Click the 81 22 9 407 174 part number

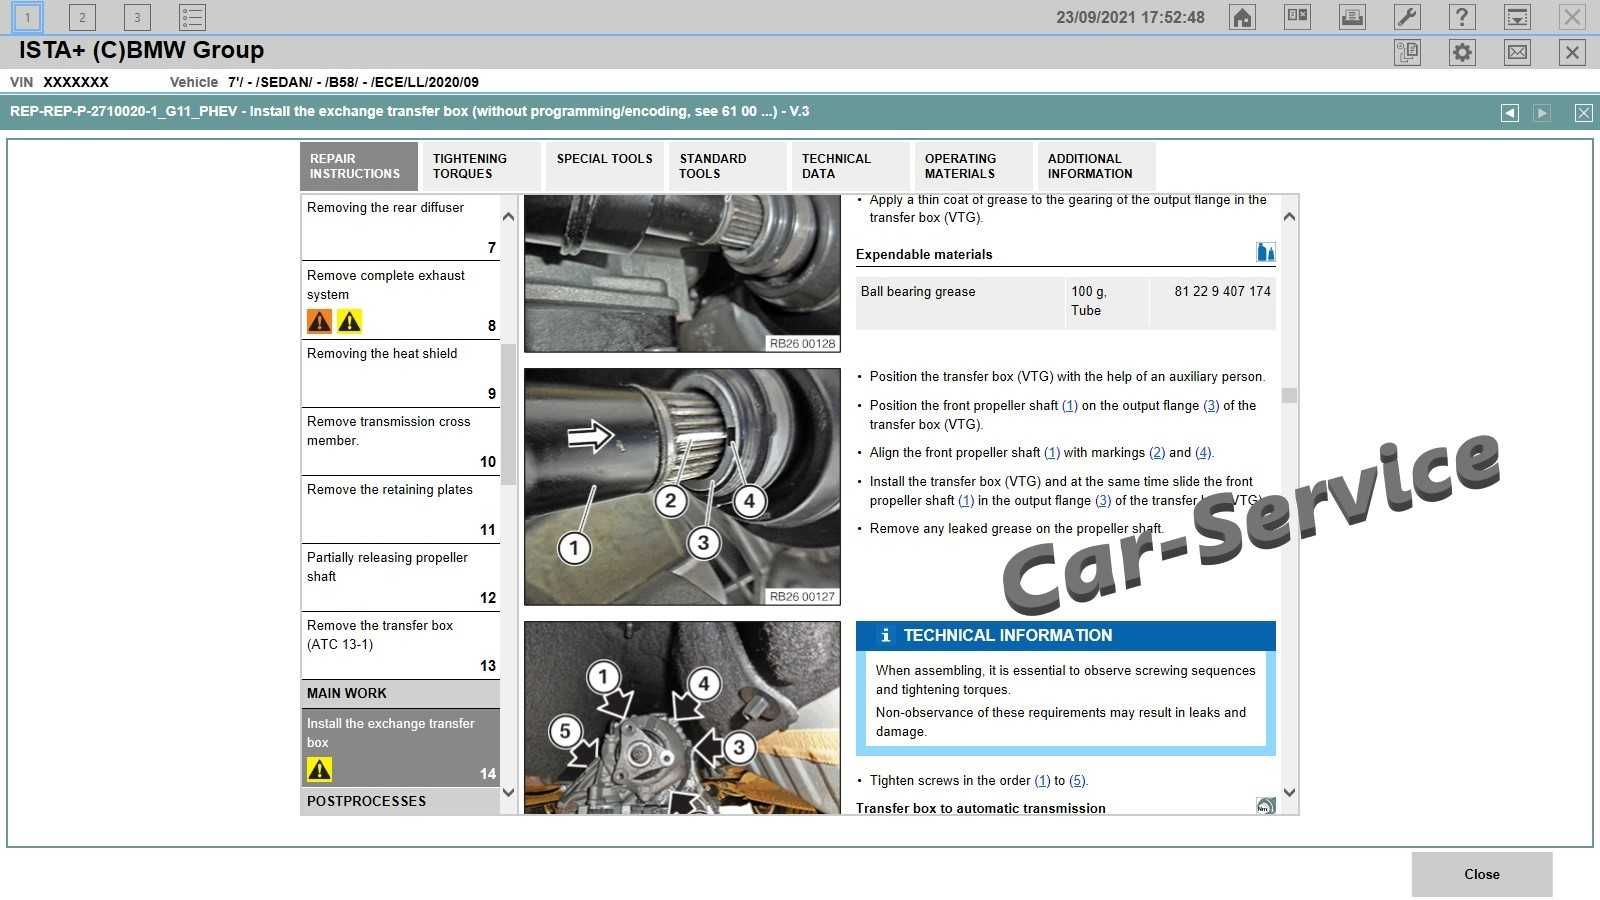click(1222, 291)
